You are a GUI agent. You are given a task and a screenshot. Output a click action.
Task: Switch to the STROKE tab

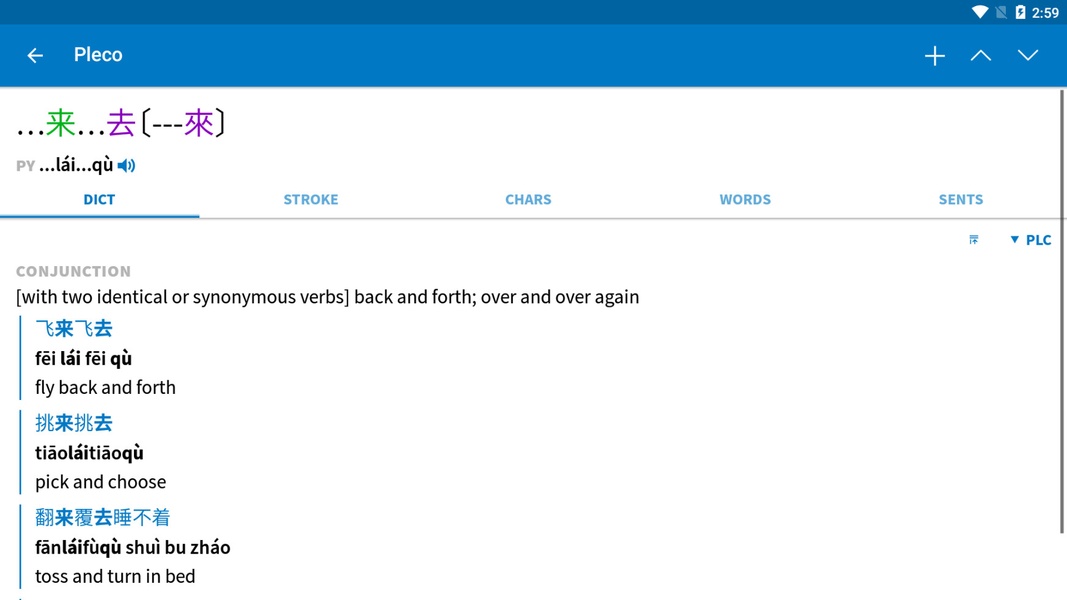pyautogui.click(x=311, y=199)
